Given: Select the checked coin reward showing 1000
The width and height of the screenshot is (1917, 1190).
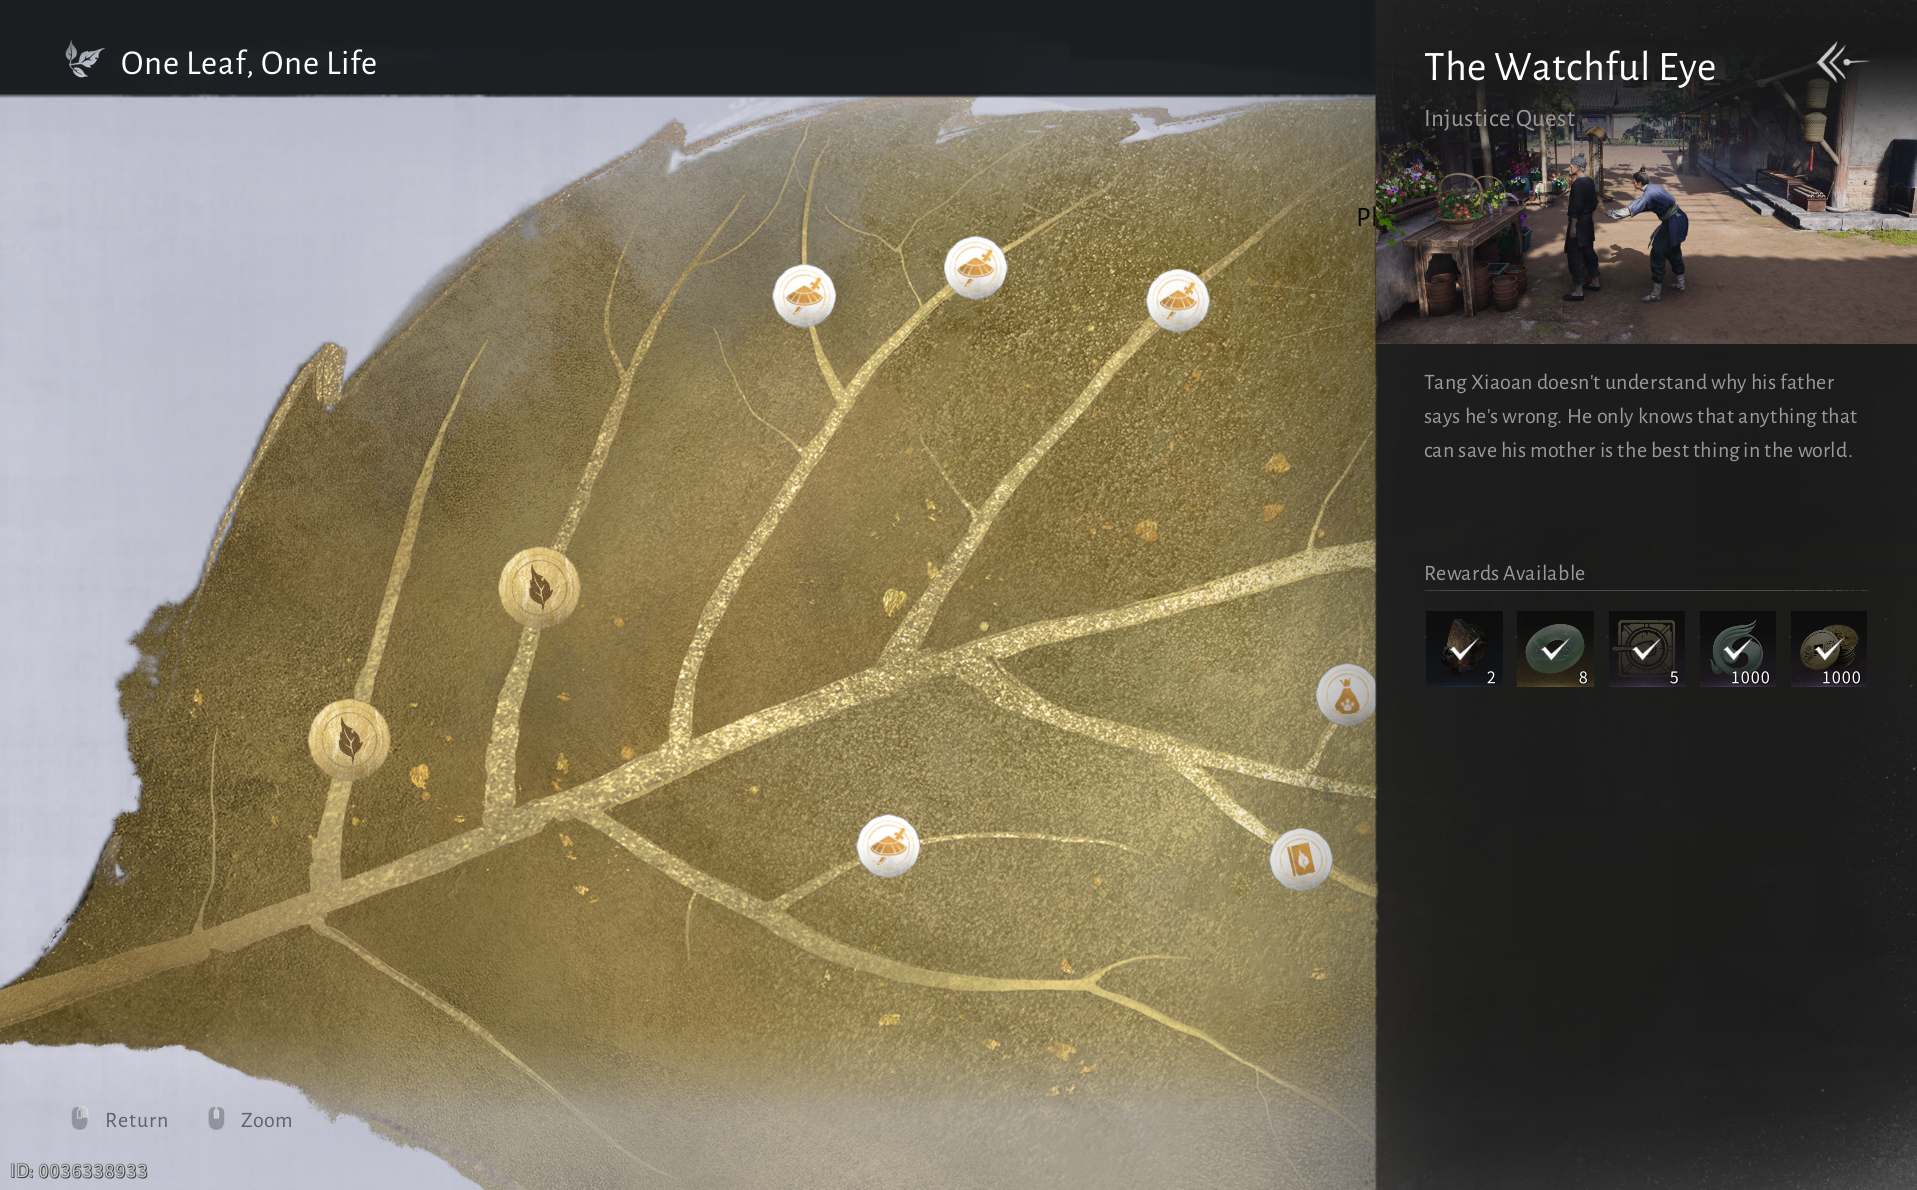Looking at the screenshot, I should [1829, 649].
